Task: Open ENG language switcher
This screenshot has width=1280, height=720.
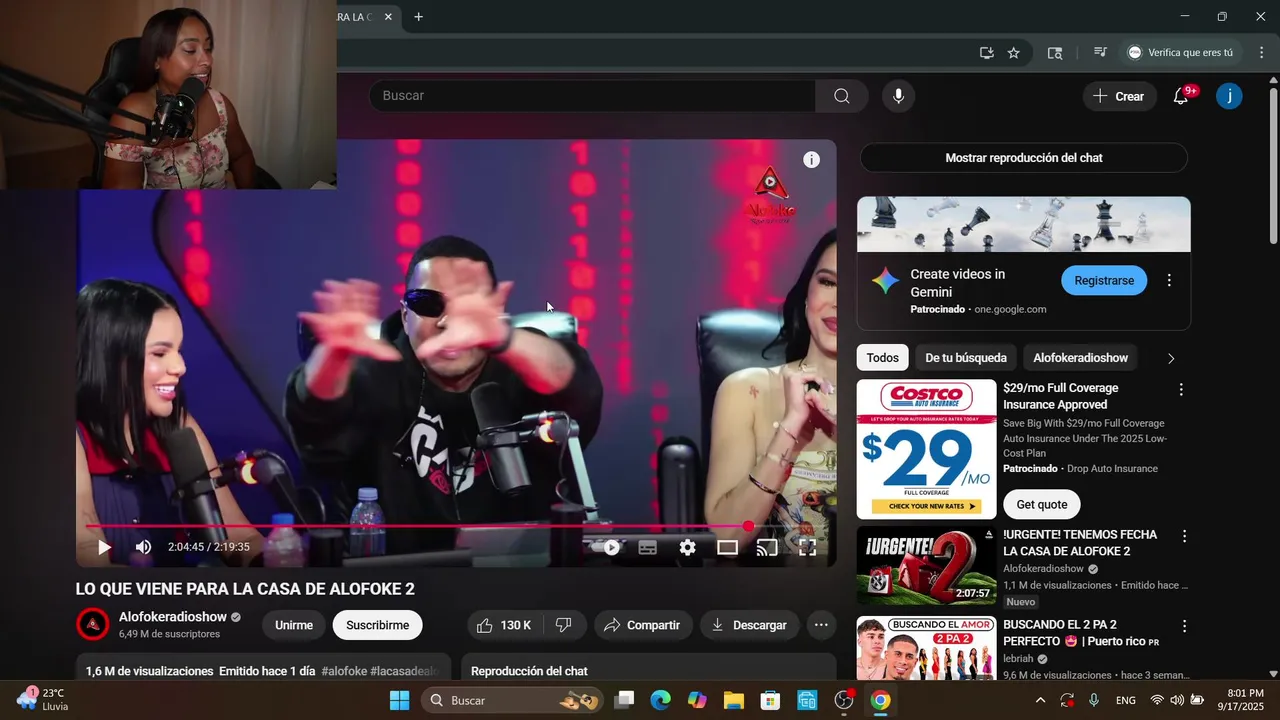Action: [x=1125, y=700]
